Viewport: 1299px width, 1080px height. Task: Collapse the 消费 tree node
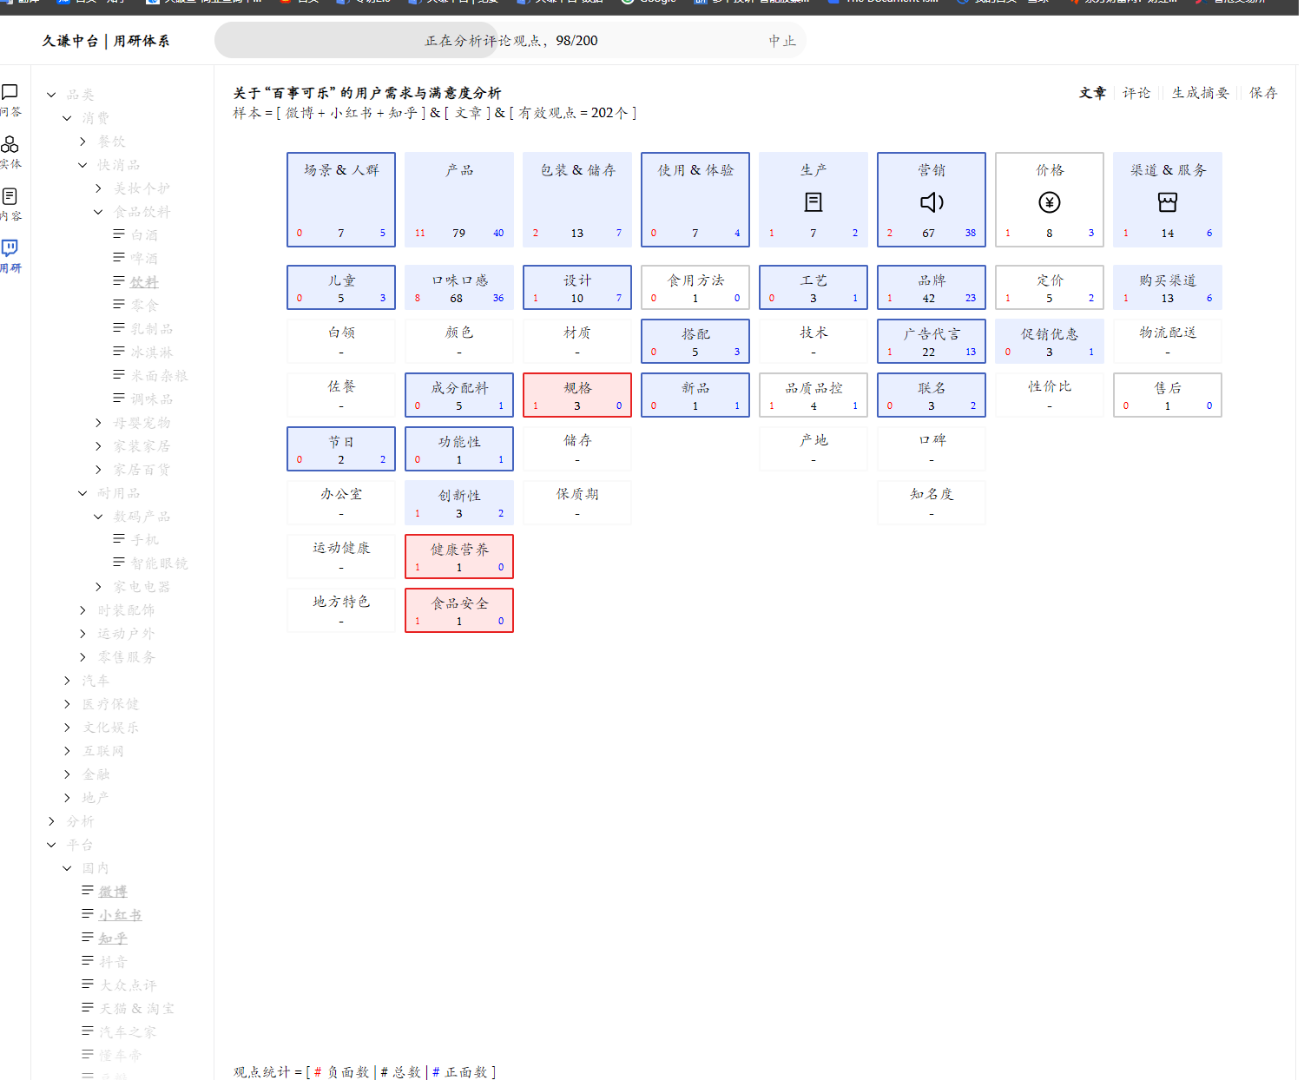pyautogui.click(x=67, y=118)
